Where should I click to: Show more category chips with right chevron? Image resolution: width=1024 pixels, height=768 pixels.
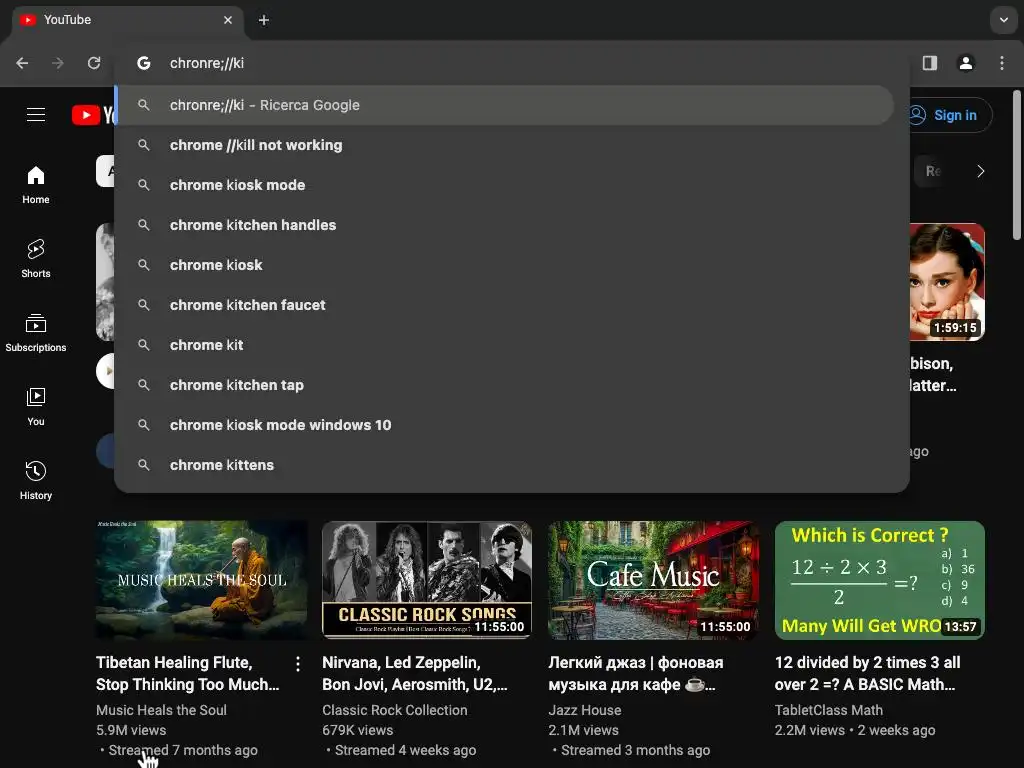coord(980,171)
